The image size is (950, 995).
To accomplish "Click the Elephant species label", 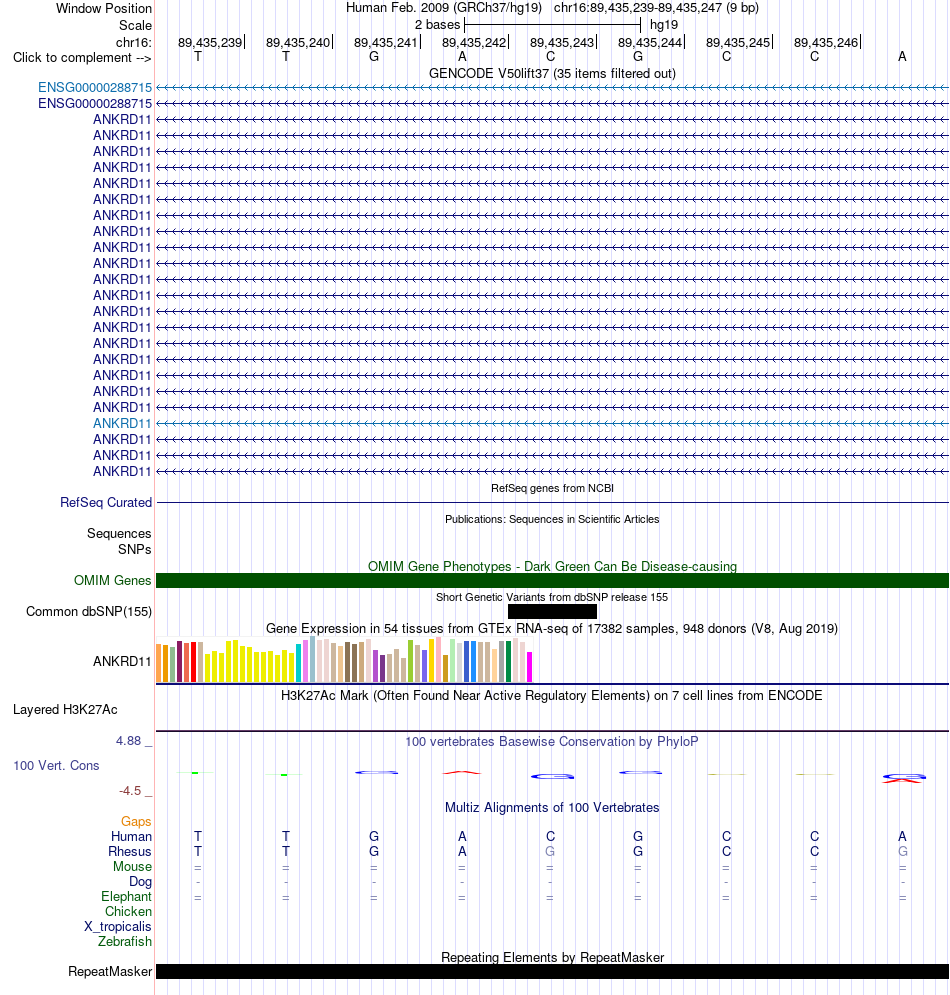I will 126,897.
